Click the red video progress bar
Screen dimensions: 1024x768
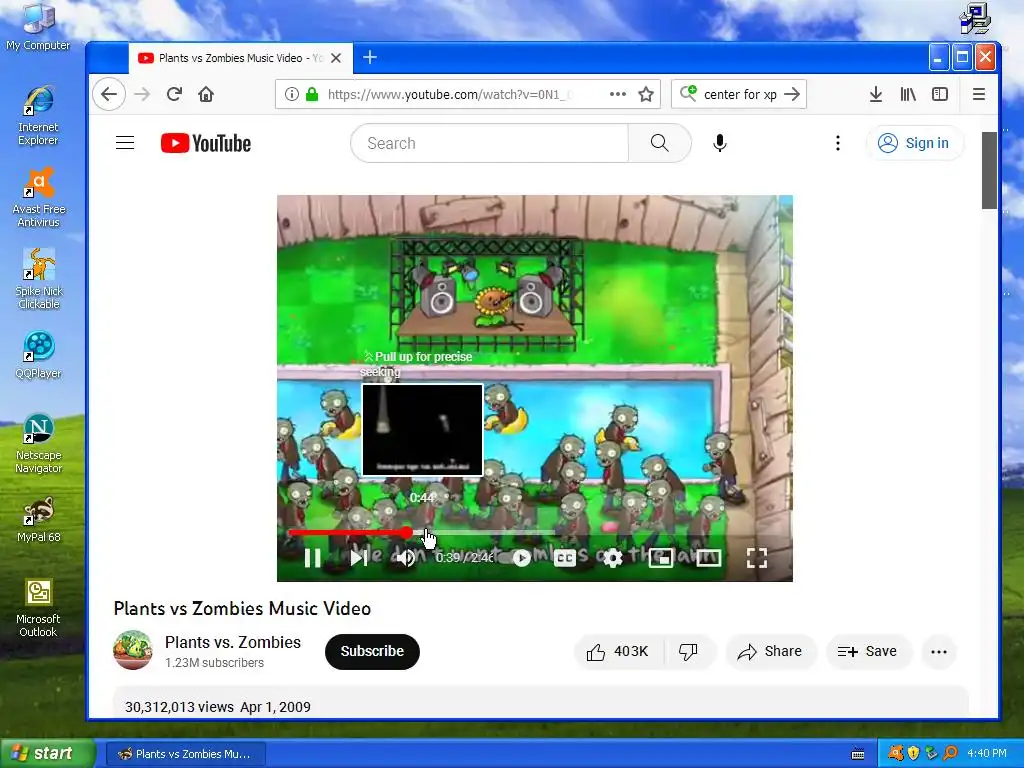coord(348,533)
